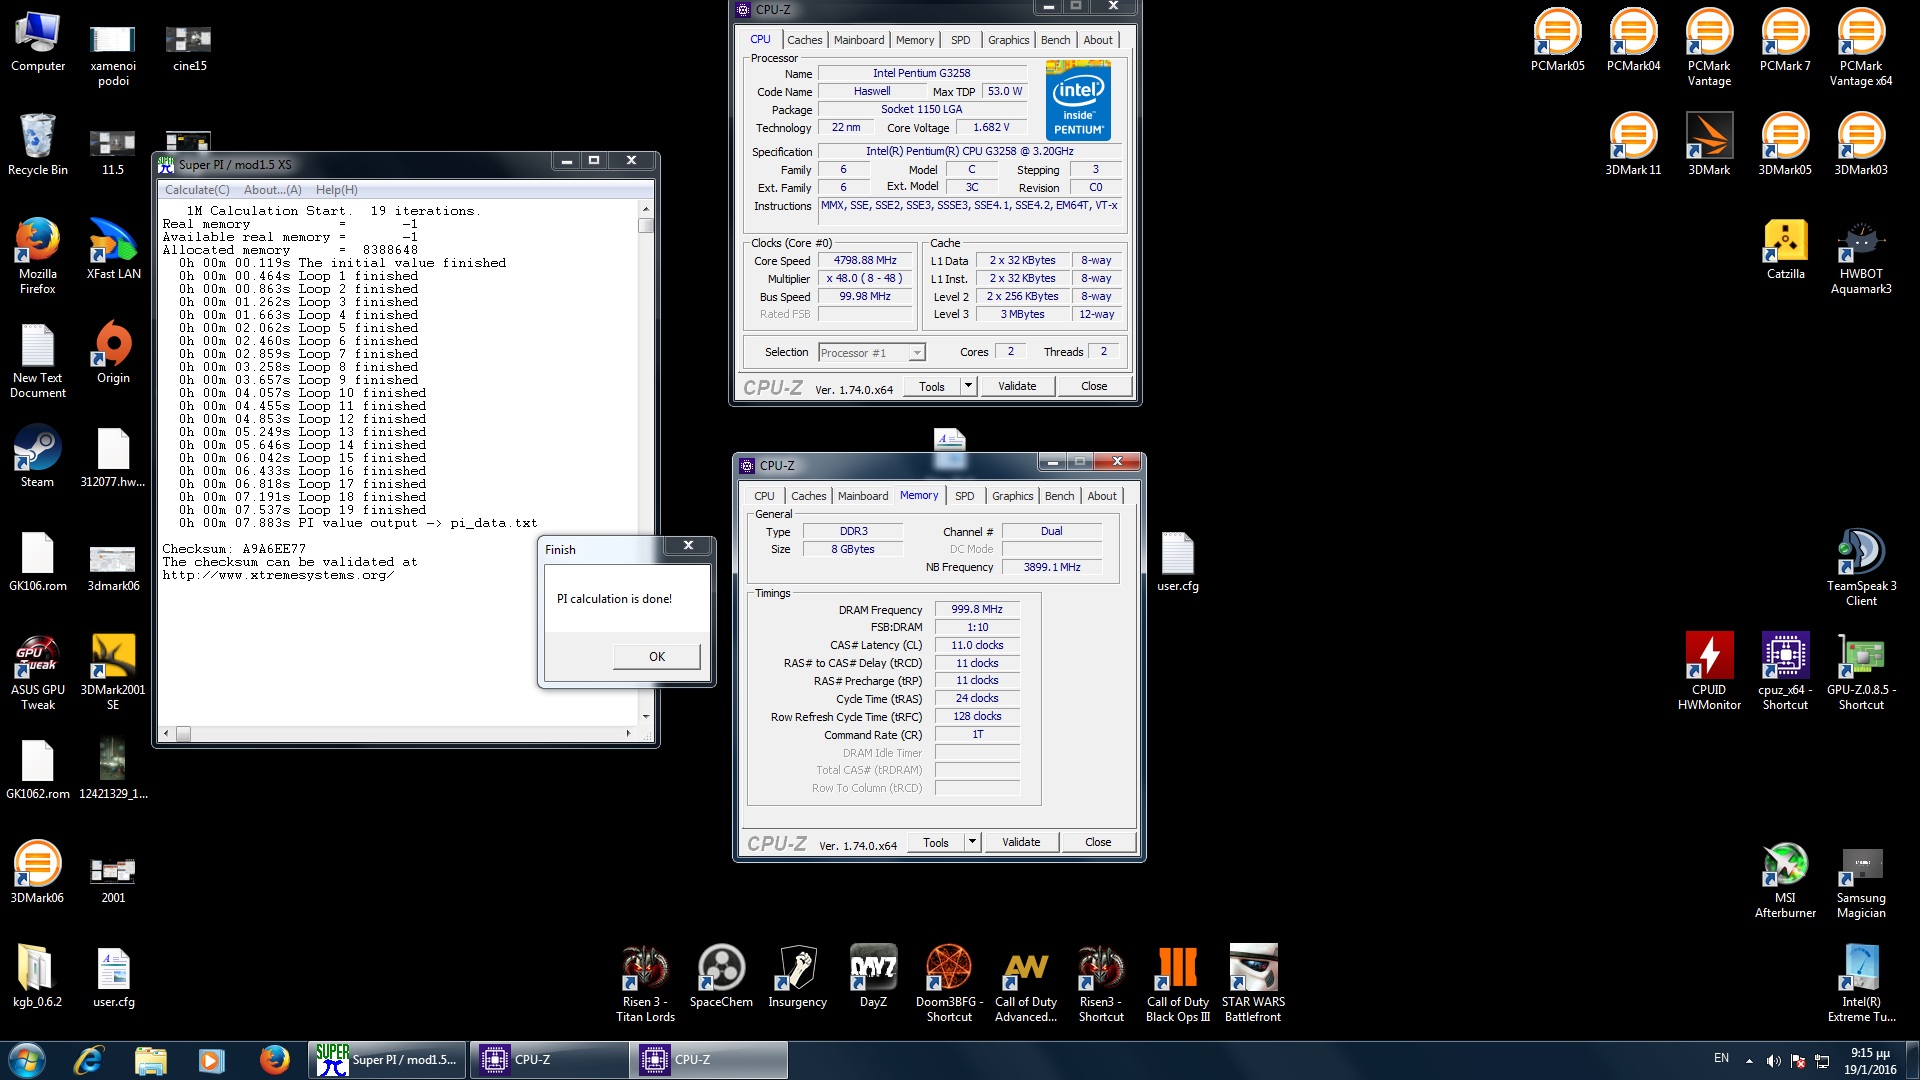The image size is (1920, 1080).
Task: Open Intel Extreme Tuning icon
Action: pyautogui.click(x=1861, y=983)
